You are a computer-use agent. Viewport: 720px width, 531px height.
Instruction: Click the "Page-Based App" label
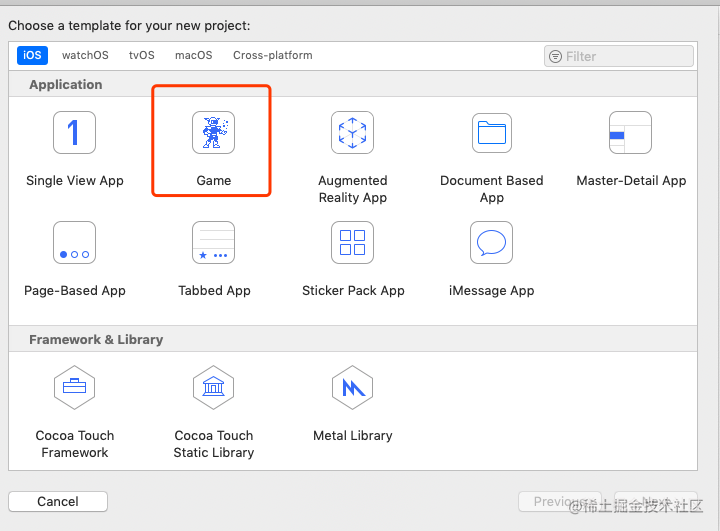75,291
